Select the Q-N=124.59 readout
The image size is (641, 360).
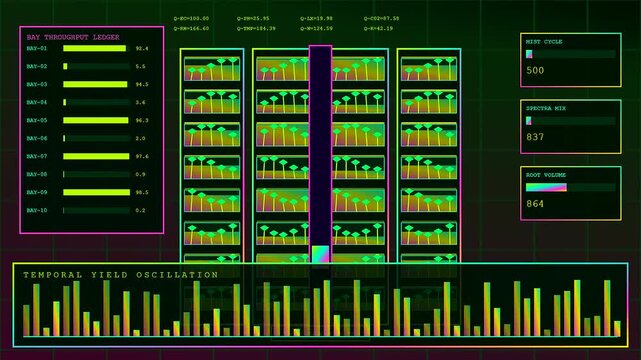(x=316, y=29)
